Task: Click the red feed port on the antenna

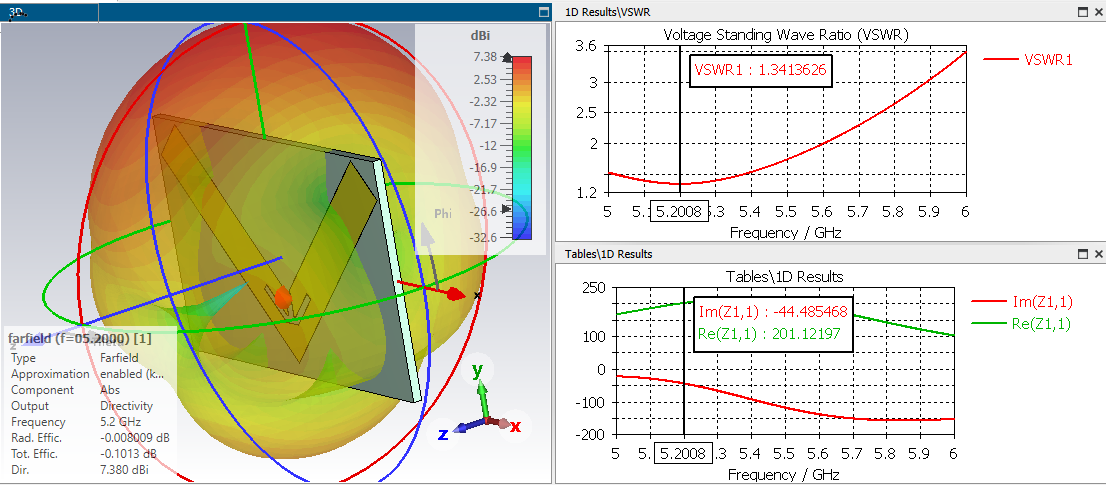Action: [282, 297]
